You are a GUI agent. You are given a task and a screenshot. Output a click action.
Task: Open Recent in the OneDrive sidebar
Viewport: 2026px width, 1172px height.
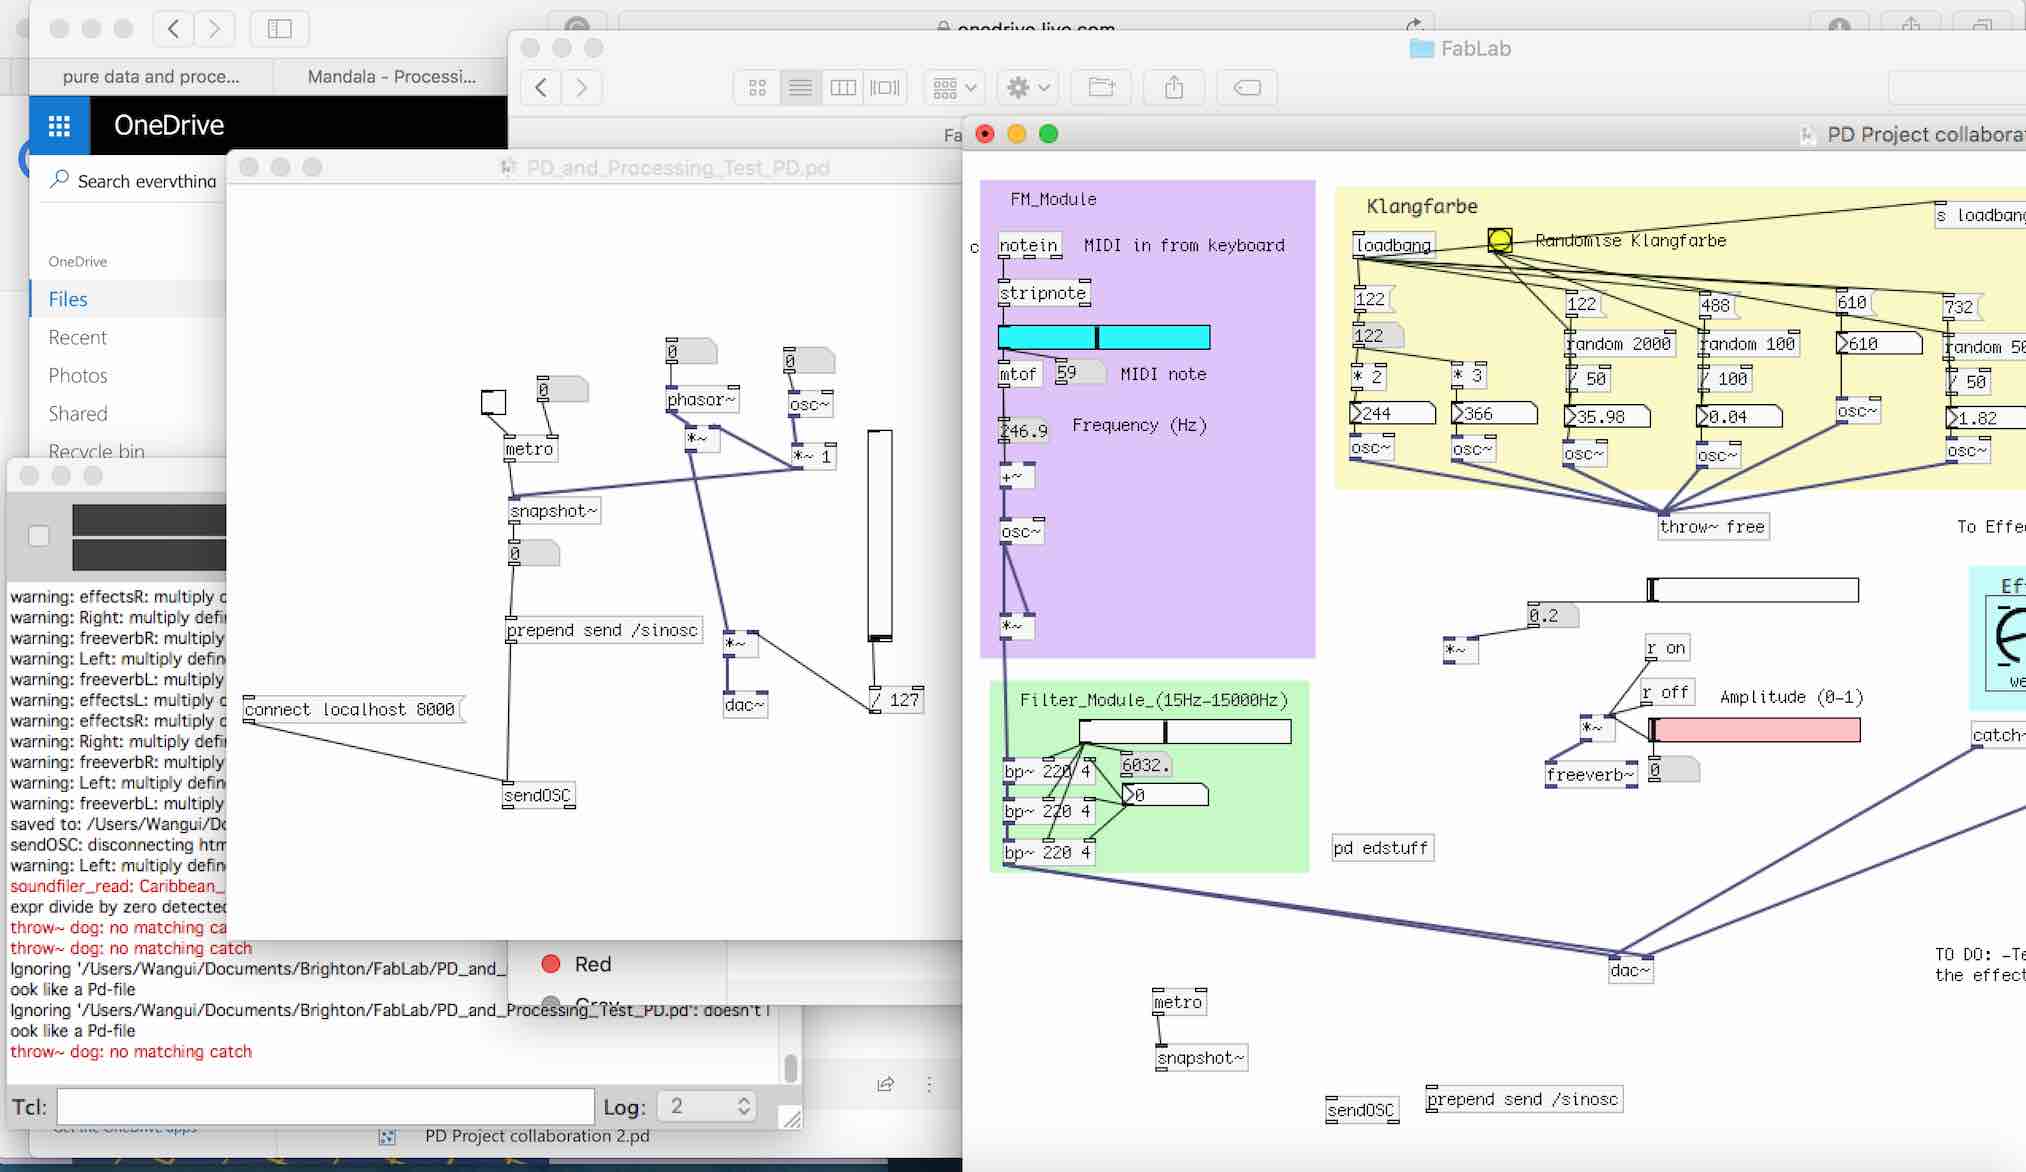coord(77,337)
